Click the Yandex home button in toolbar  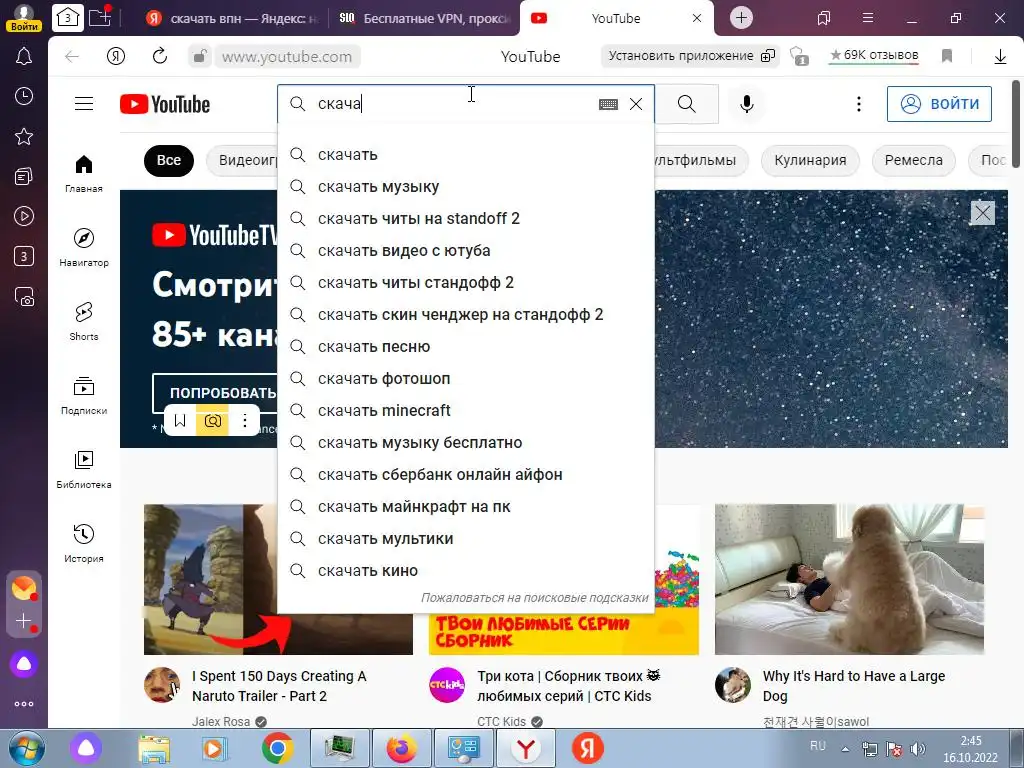tap(116, 56)
